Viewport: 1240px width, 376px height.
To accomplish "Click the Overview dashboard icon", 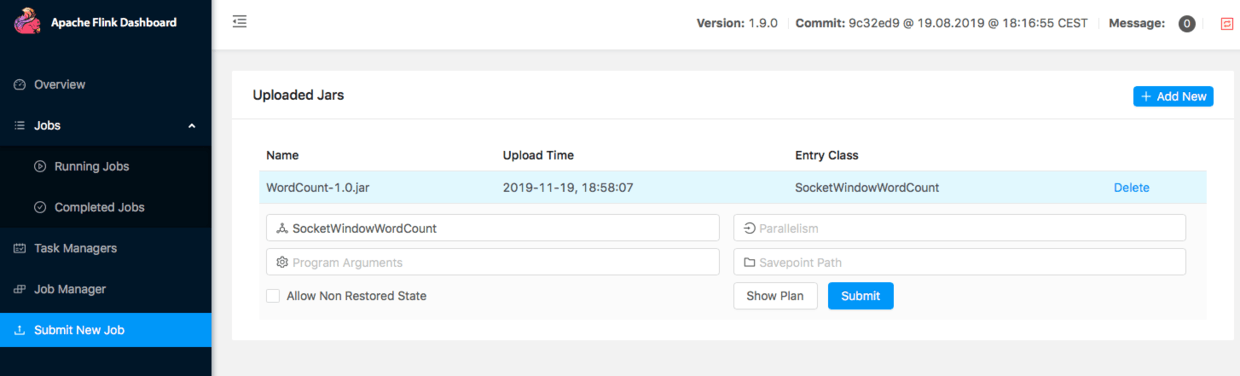I will pos(19,85).
